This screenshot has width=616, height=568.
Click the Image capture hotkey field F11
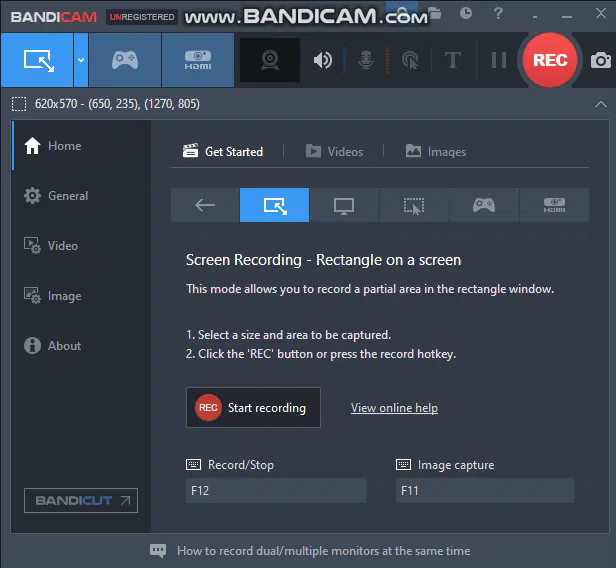485,491
